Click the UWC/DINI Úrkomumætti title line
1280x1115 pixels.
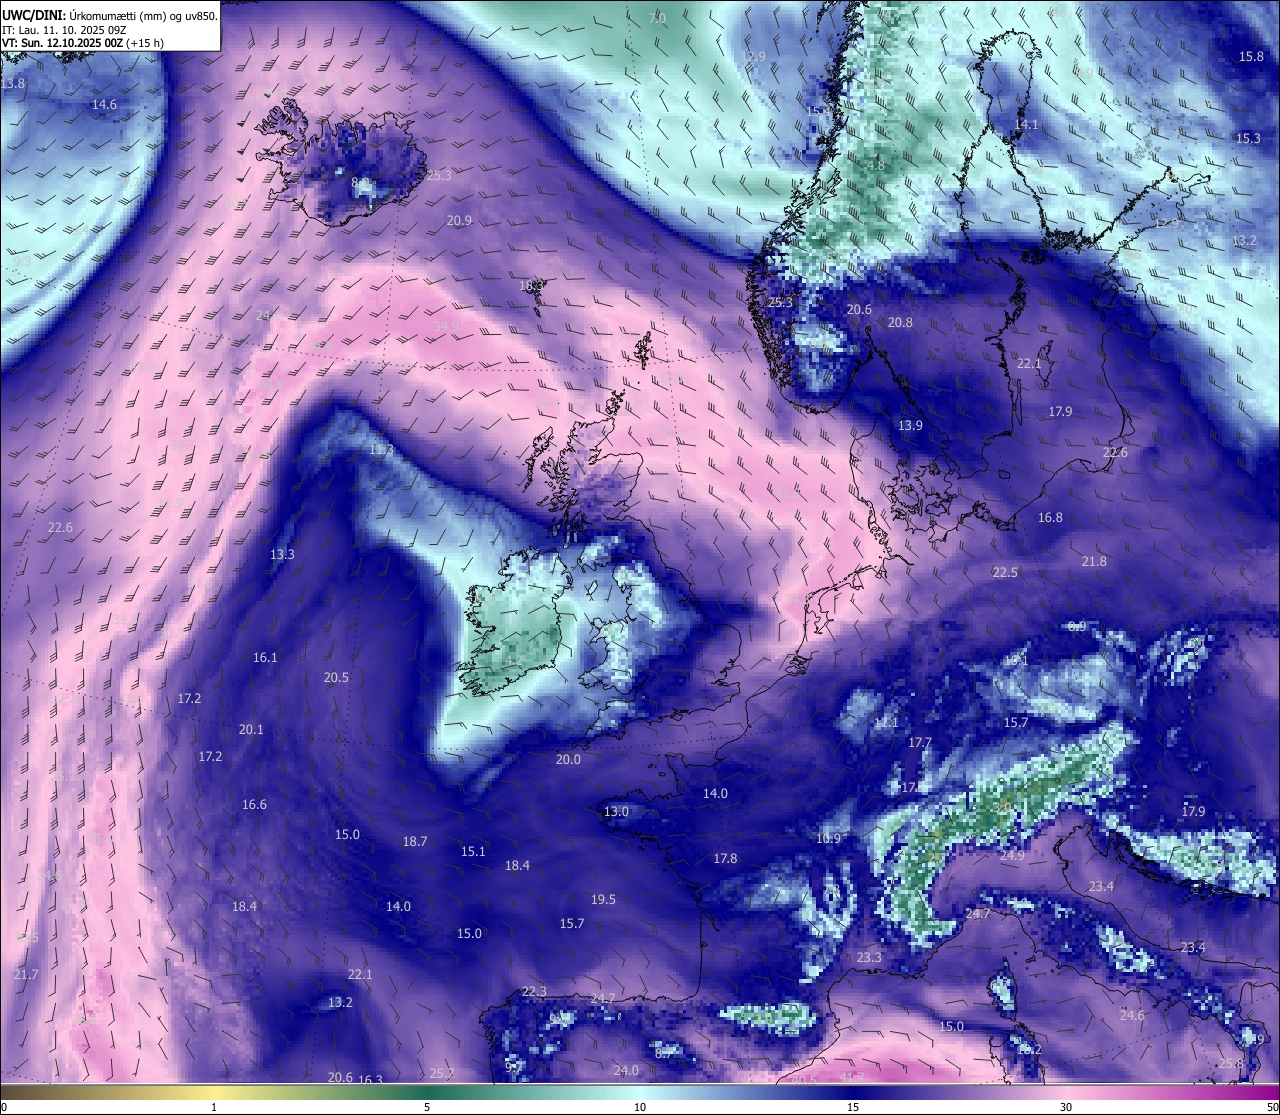point(110,15)
